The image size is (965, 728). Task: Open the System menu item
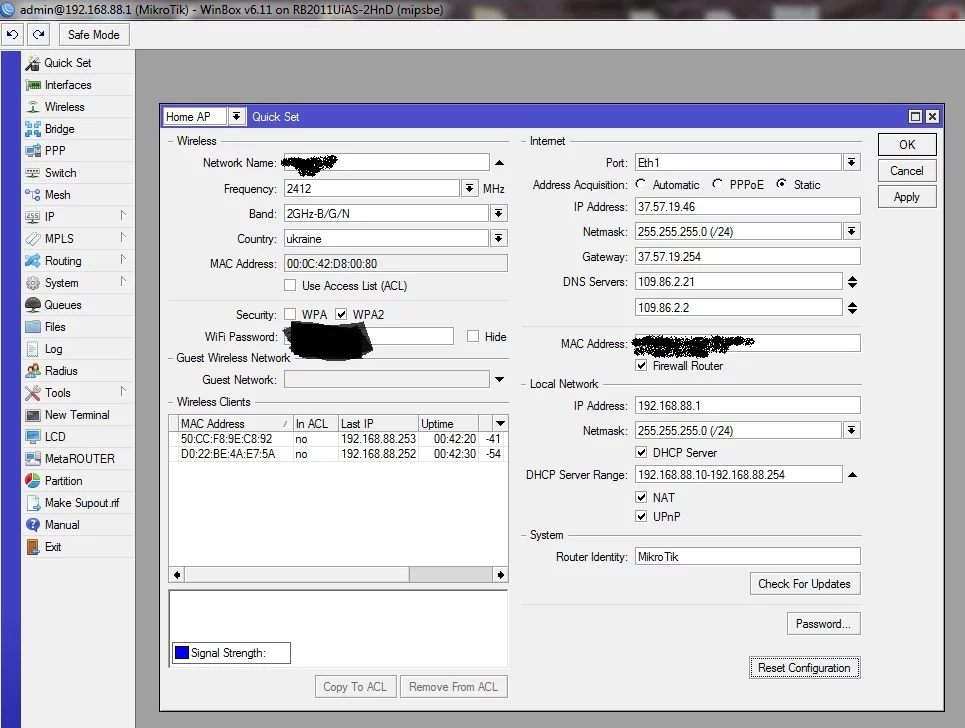(x=61, y=283)
